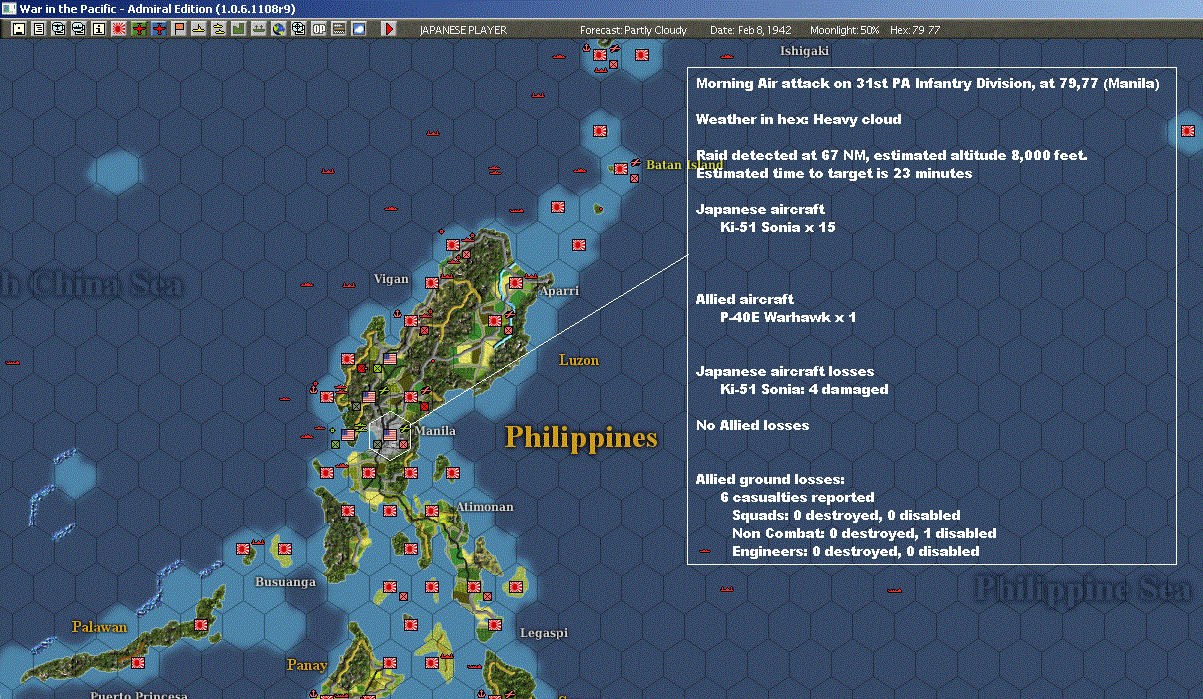1203x699 pixels.
Task: Click 'Ki-51 Sonia: 4 damaged' line
Action: point(804,389)
